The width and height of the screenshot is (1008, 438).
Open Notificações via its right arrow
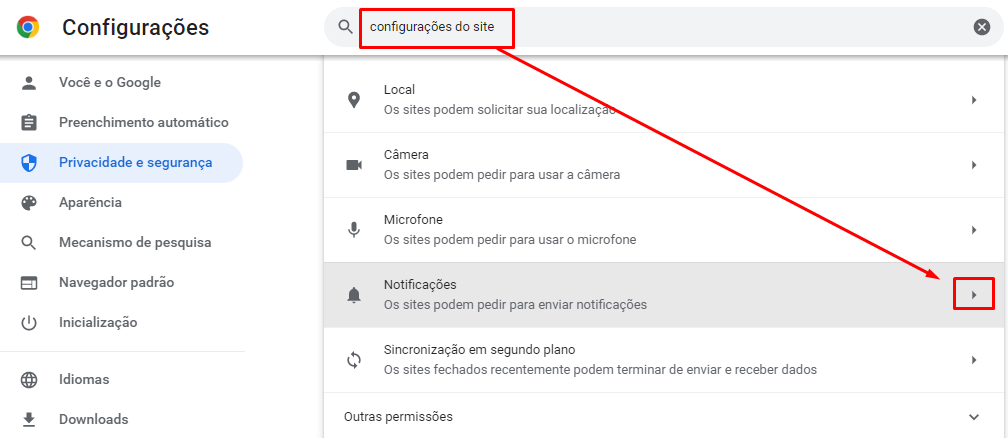click(974, 295)
